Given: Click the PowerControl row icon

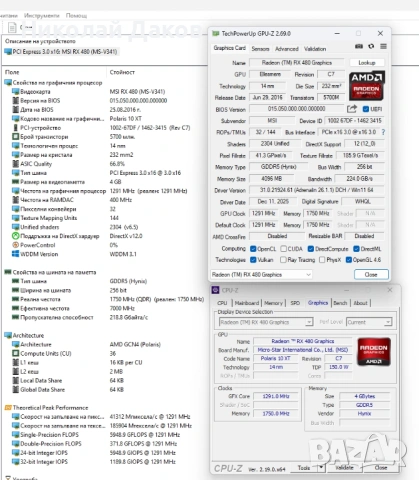Looking at the screenshot, I should tap(15, 245).
